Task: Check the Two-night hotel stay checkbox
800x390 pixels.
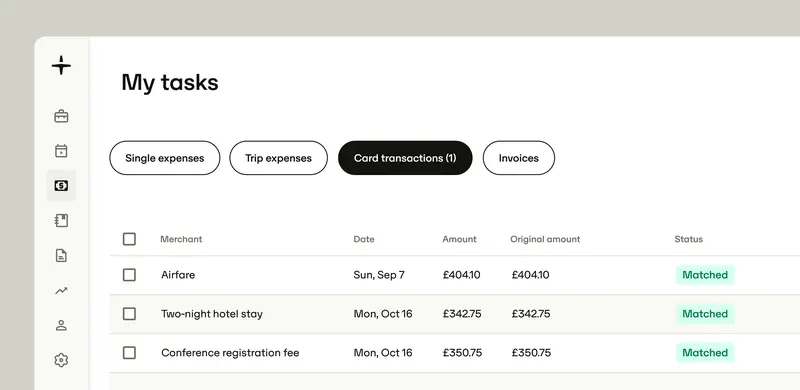Action: pyautogui.click(x=130, y=313)
